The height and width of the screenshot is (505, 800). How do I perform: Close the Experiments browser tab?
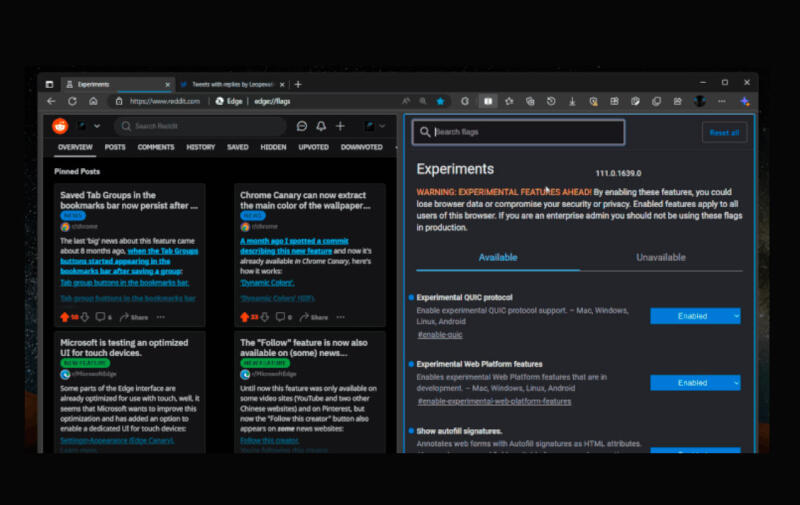(167, 84)
